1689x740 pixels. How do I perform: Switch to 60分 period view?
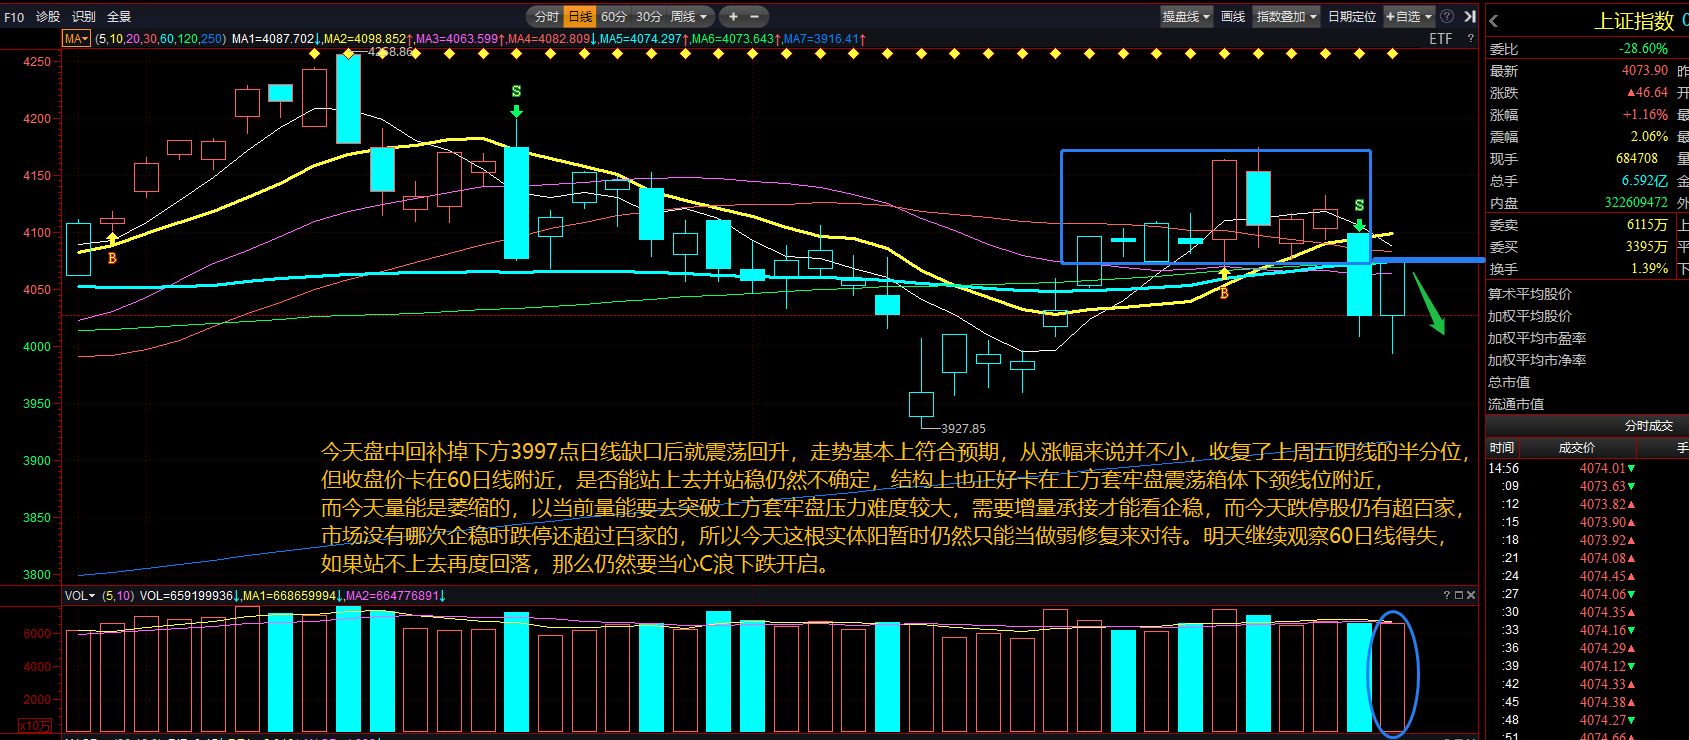(x=614, y=16)
